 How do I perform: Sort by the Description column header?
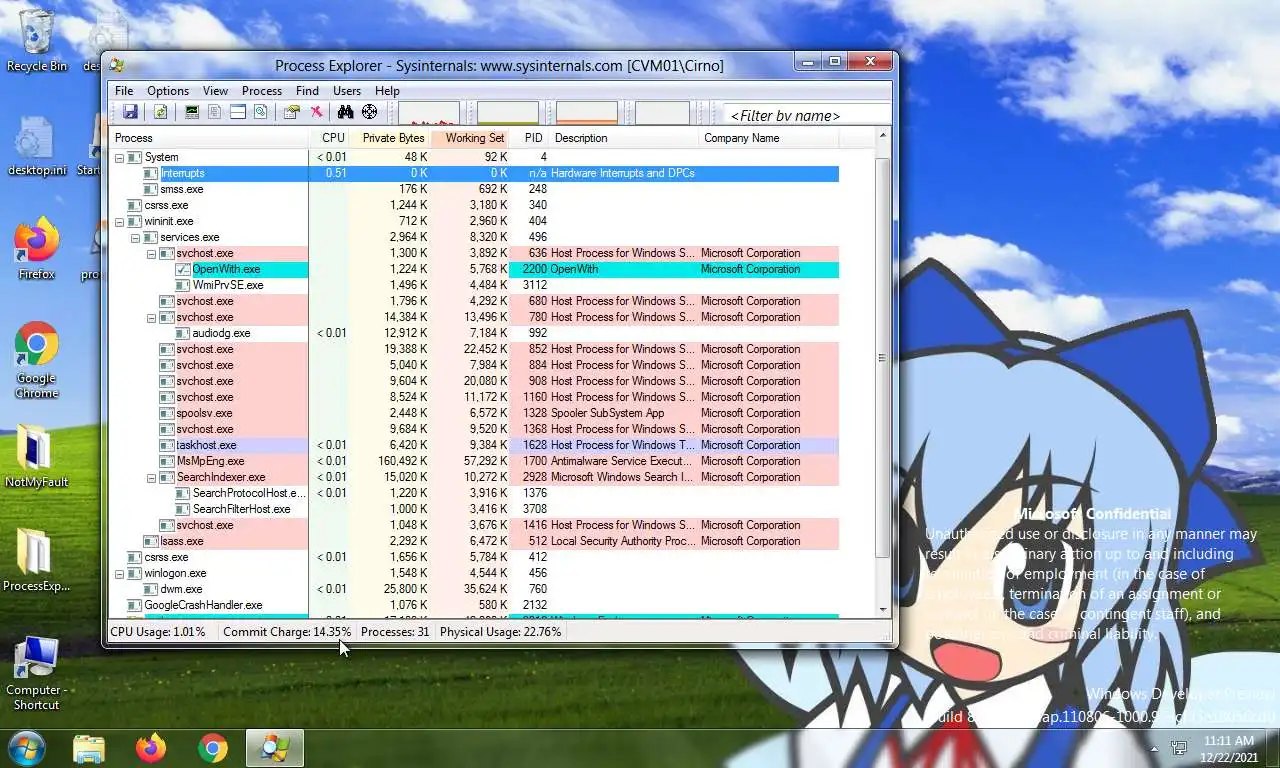[x=624, y=138]
